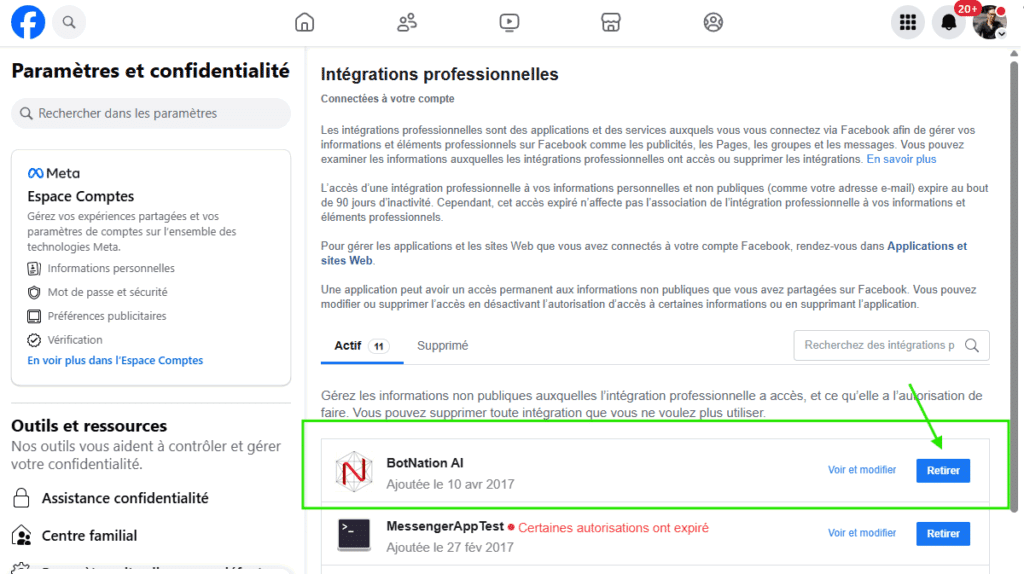Click the BotNation AI app thumbnail
This screenshot has height=574, width=1024.
point(354,471)
